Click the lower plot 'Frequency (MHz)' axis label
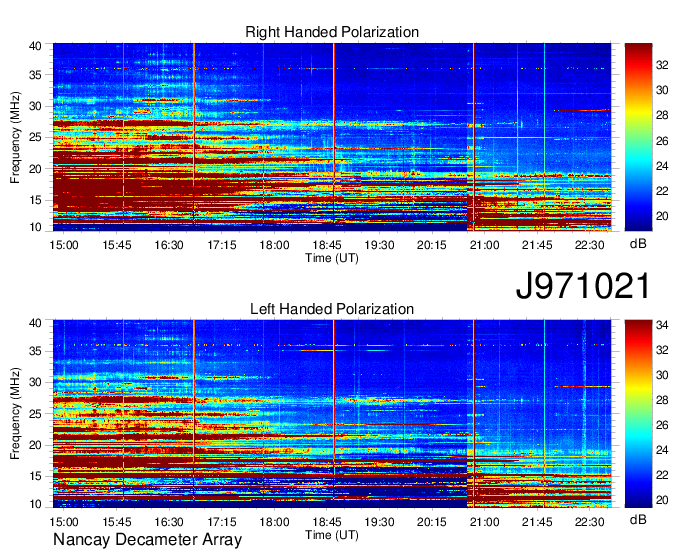Image resolution: width=680 pixels, height=552 pixels. click(x=15, y=414)
